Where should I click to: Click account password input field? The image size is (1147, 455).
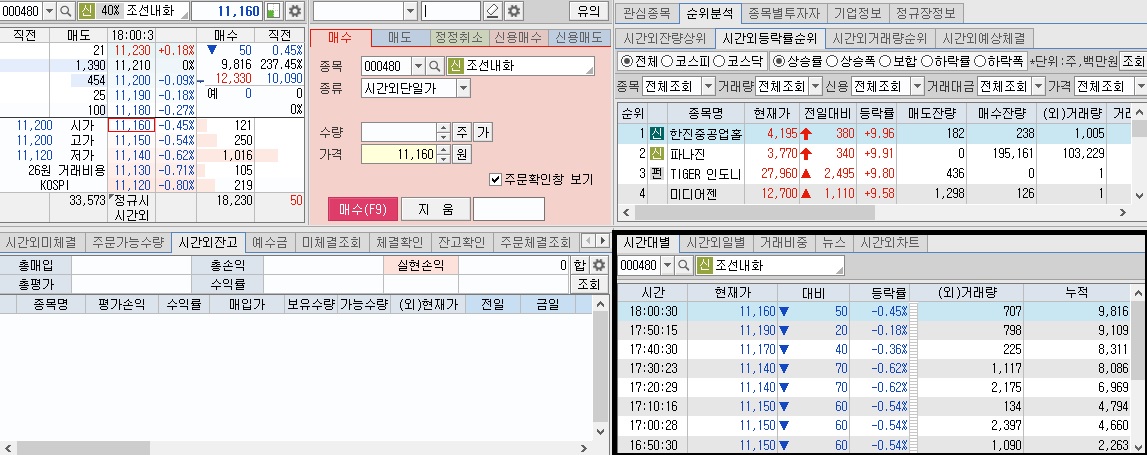451,11
